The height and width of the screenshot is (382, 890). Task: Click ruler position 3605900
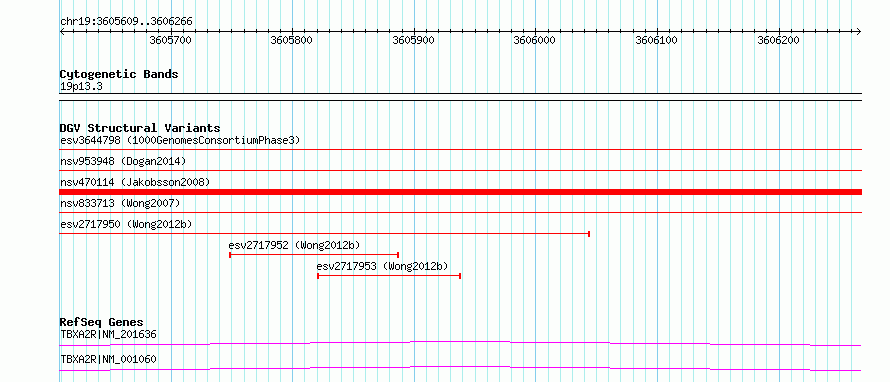tap(414, 40)
